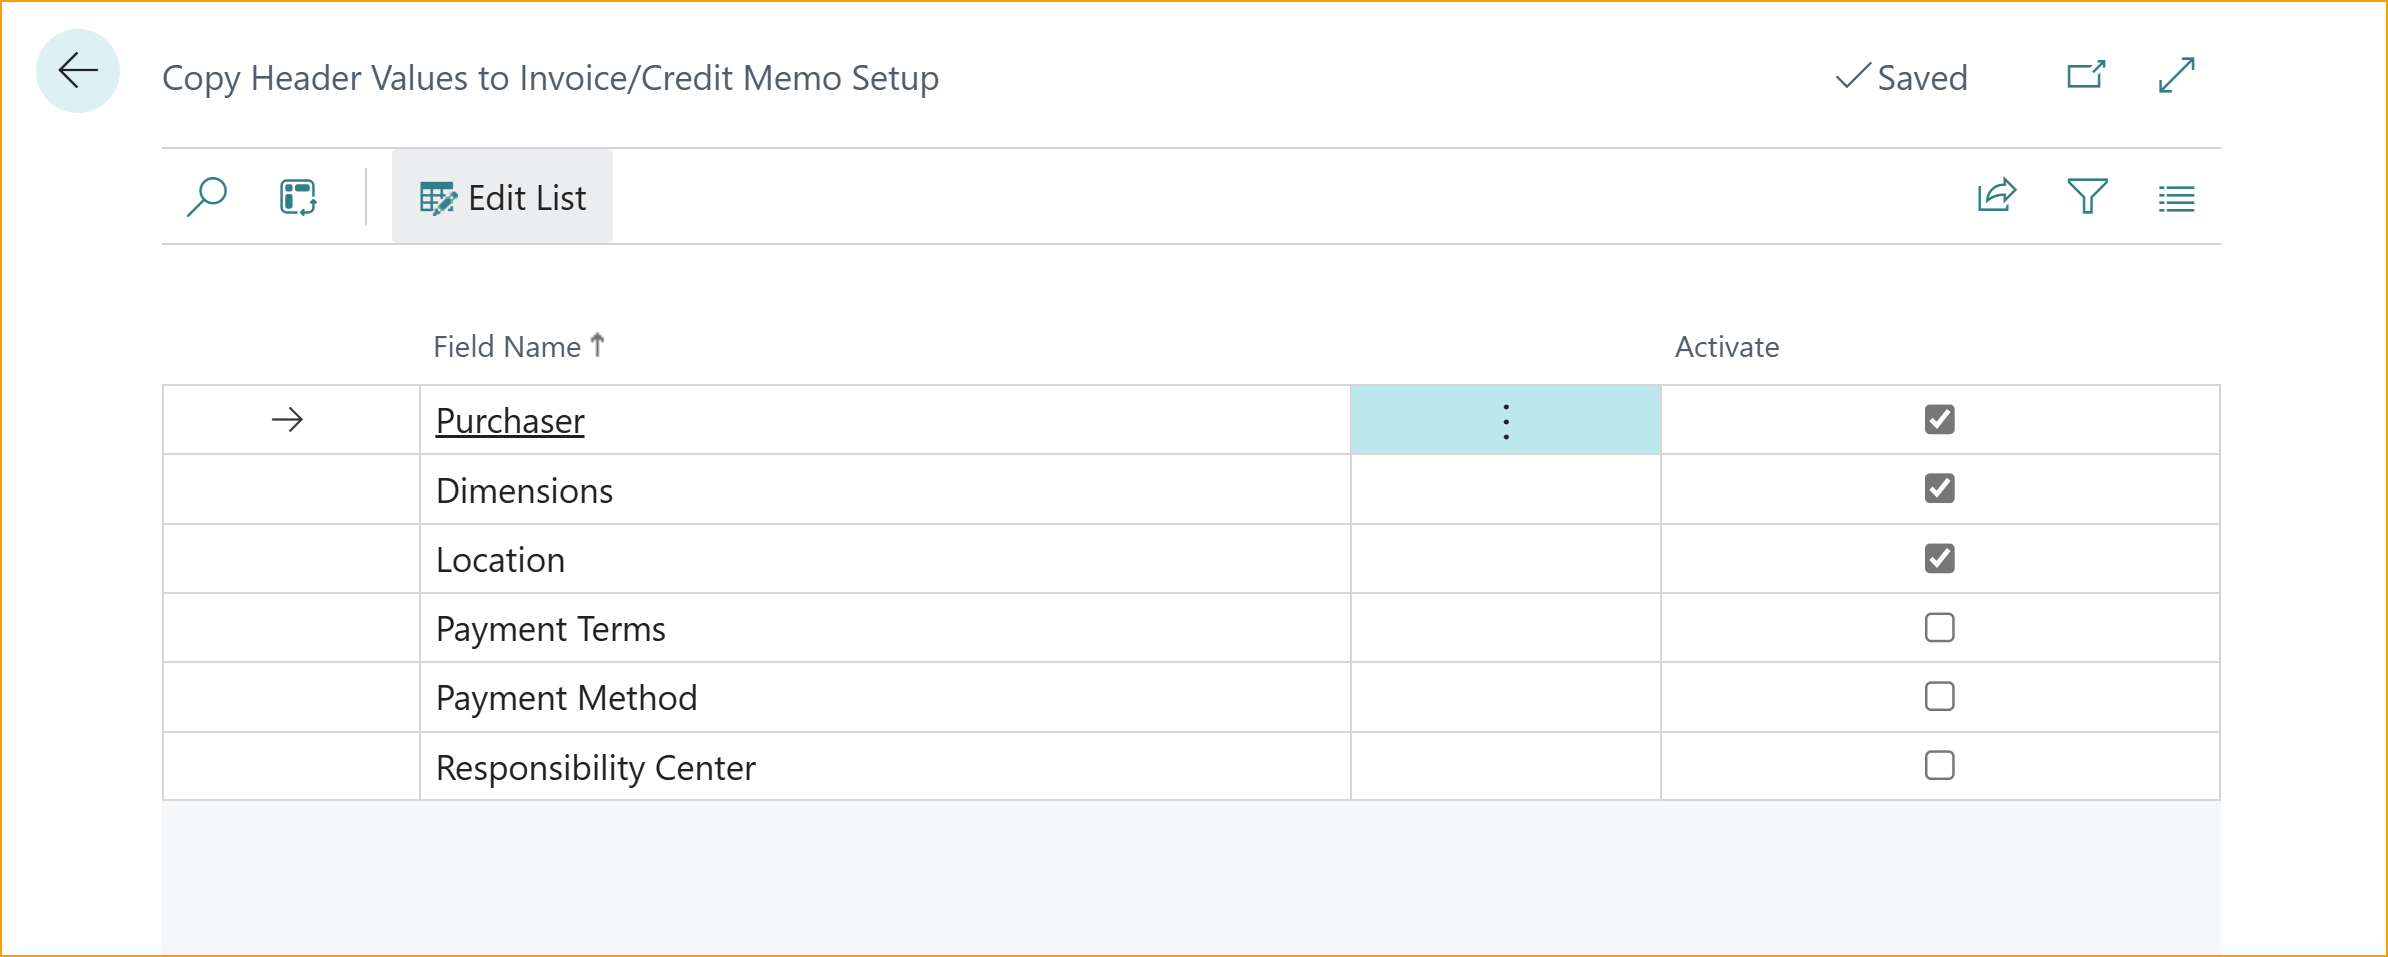Expand page to full screen icon
Image resolution: width=2388 pixels, height=957 pixels.
2176,75
